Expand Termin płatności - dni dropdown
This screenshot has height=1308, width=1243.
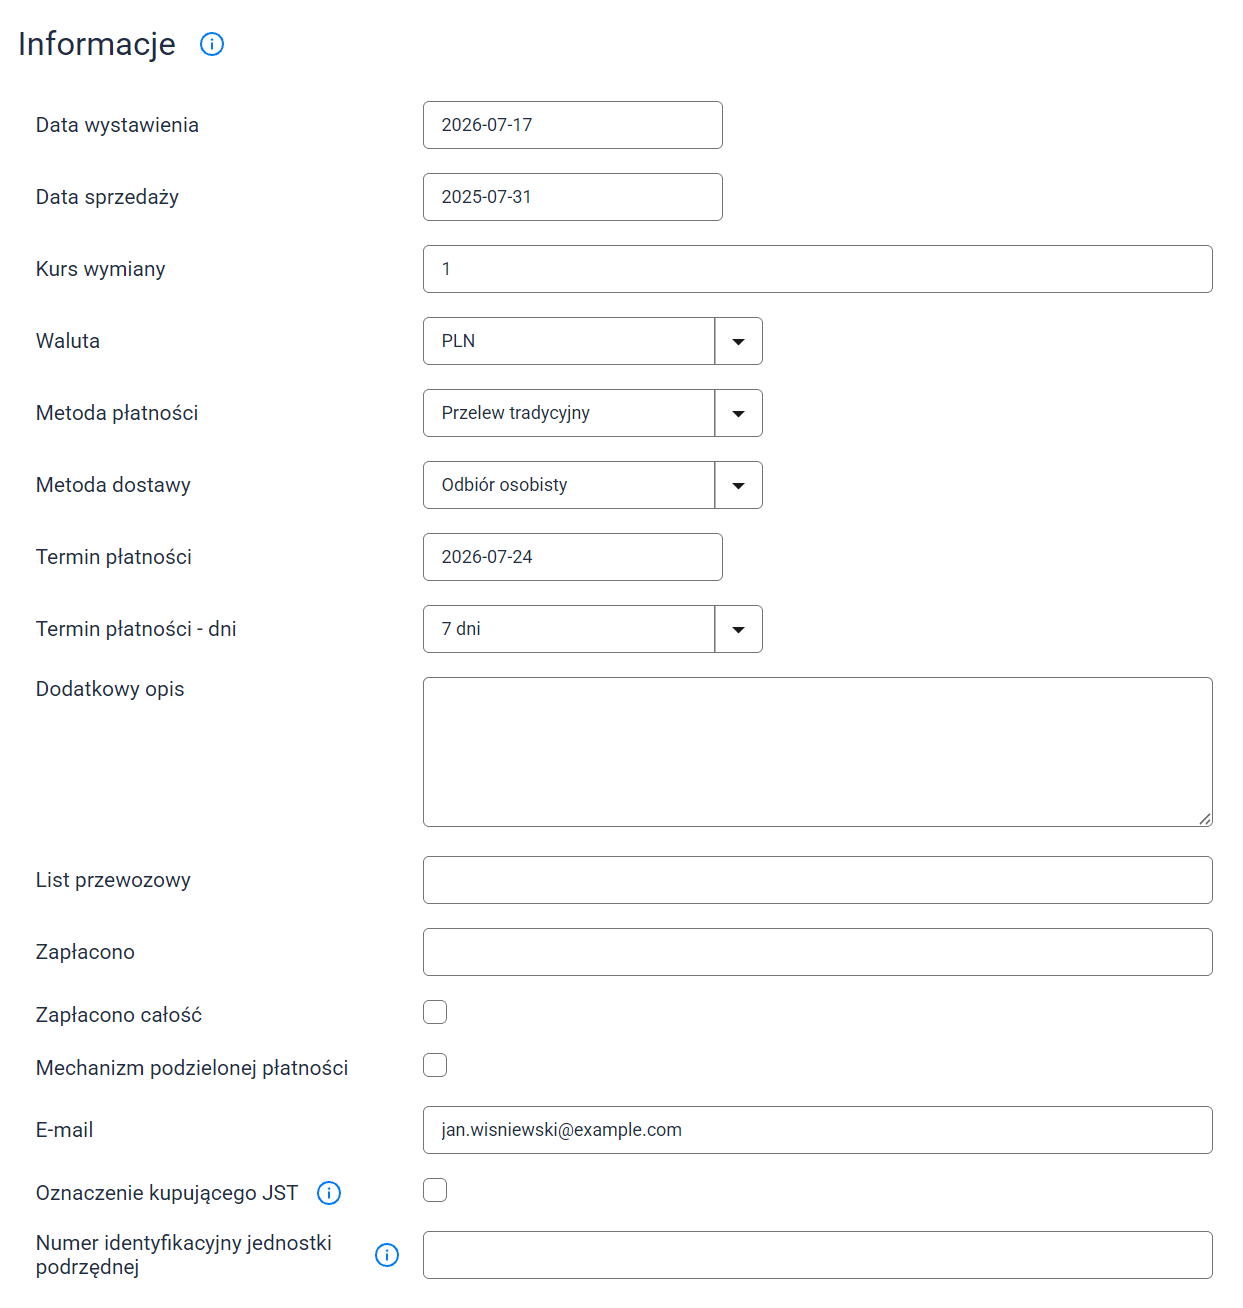tap(738, 629)
